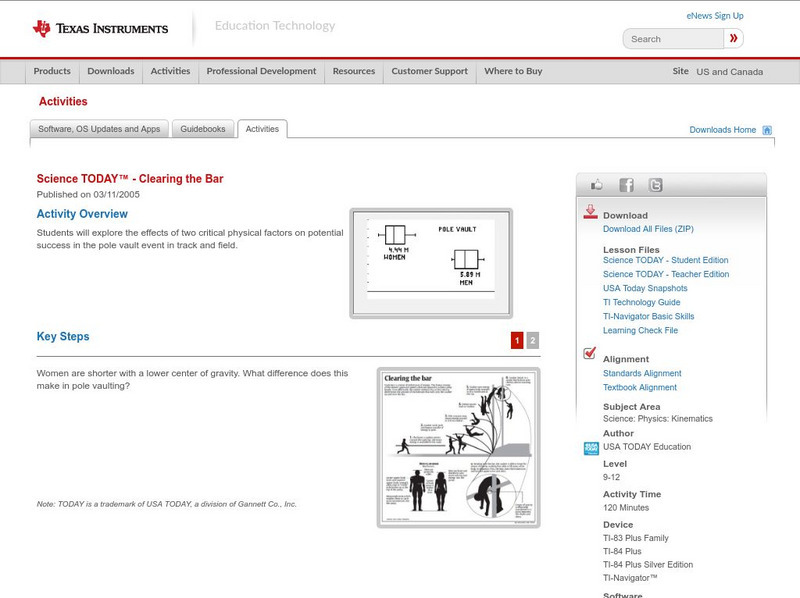The height and width of the screenshot is (598, 800).
Task: Open Learning Check File link
Action: click(x=640, y=331)
